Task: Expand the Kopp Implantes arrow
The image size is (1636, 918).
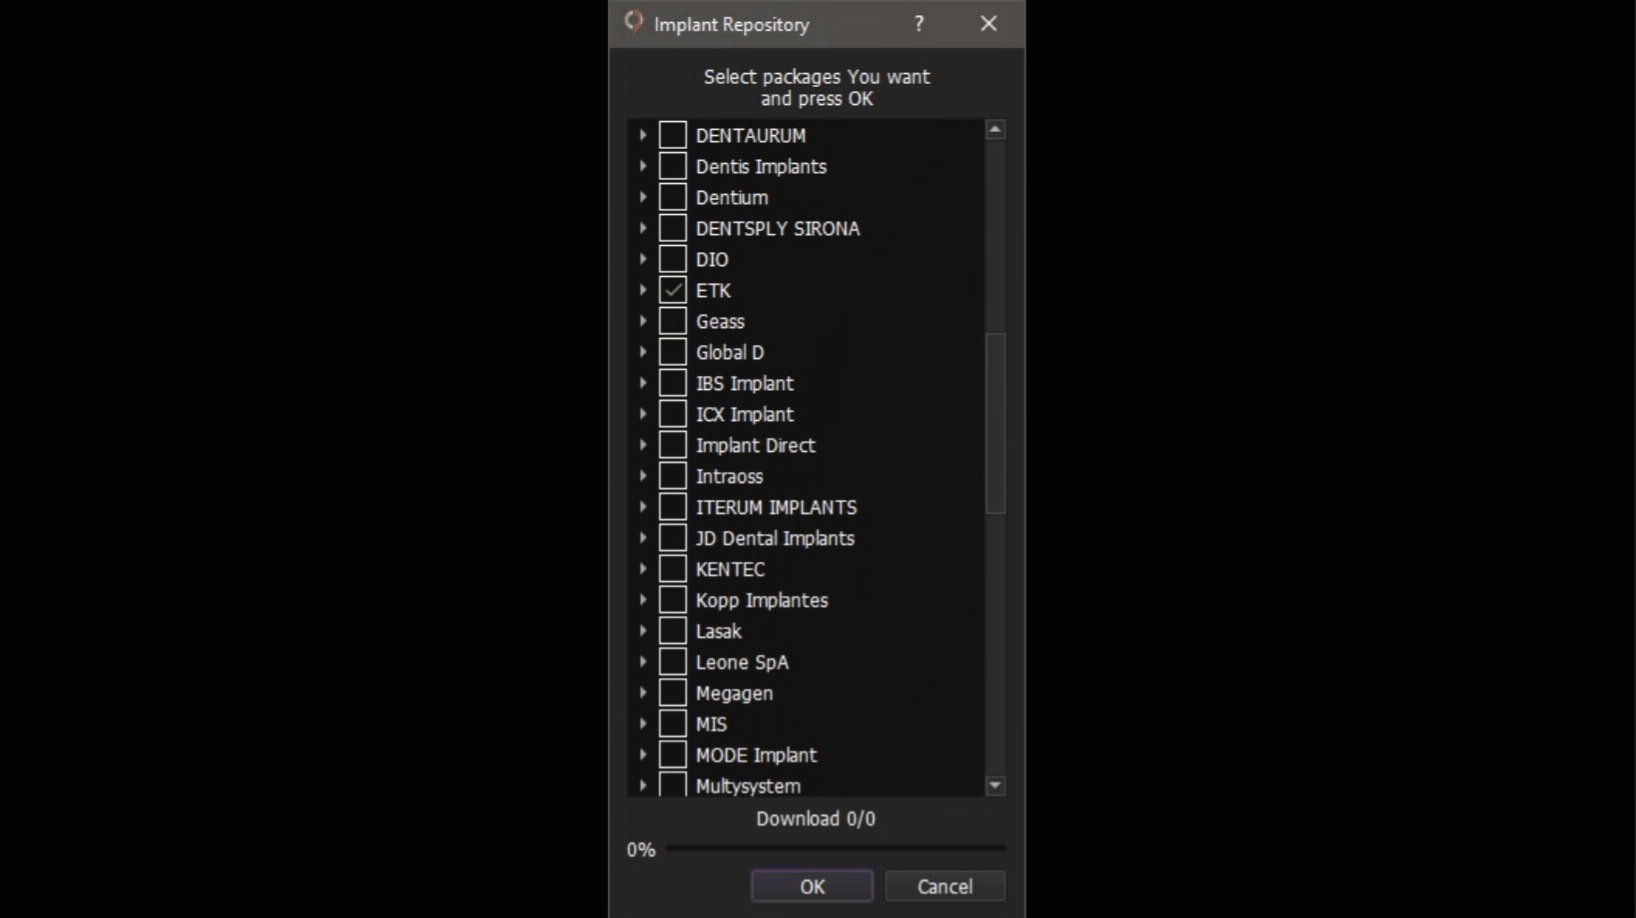Action: (x=643, y=600)
